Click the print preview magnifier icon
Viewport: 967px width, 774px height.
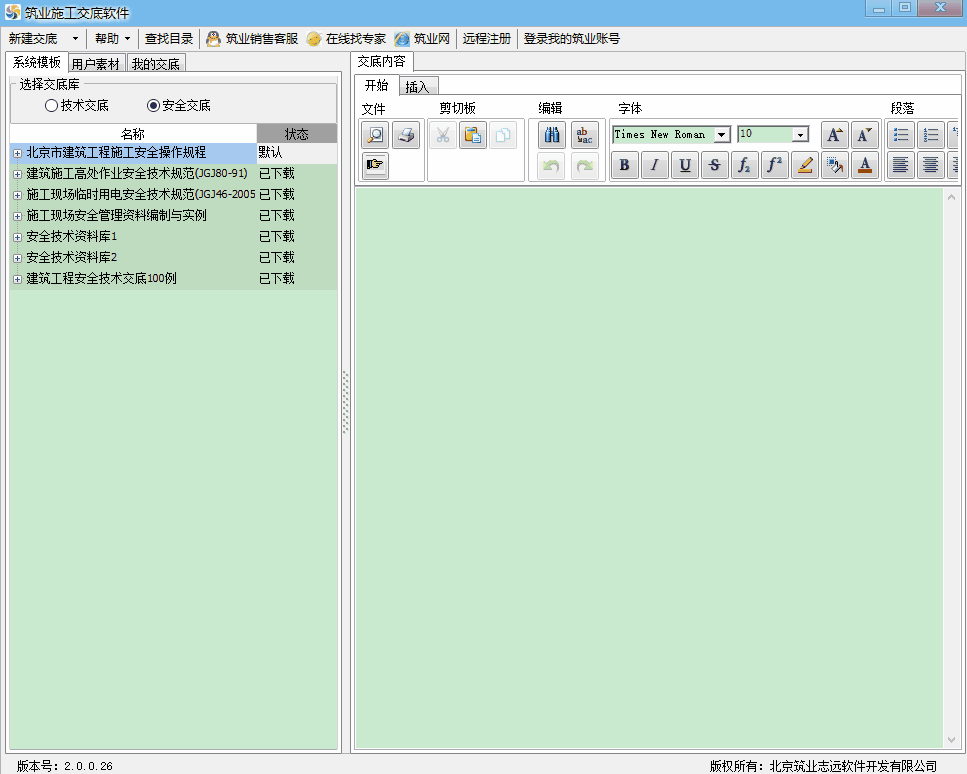(375, 135)
